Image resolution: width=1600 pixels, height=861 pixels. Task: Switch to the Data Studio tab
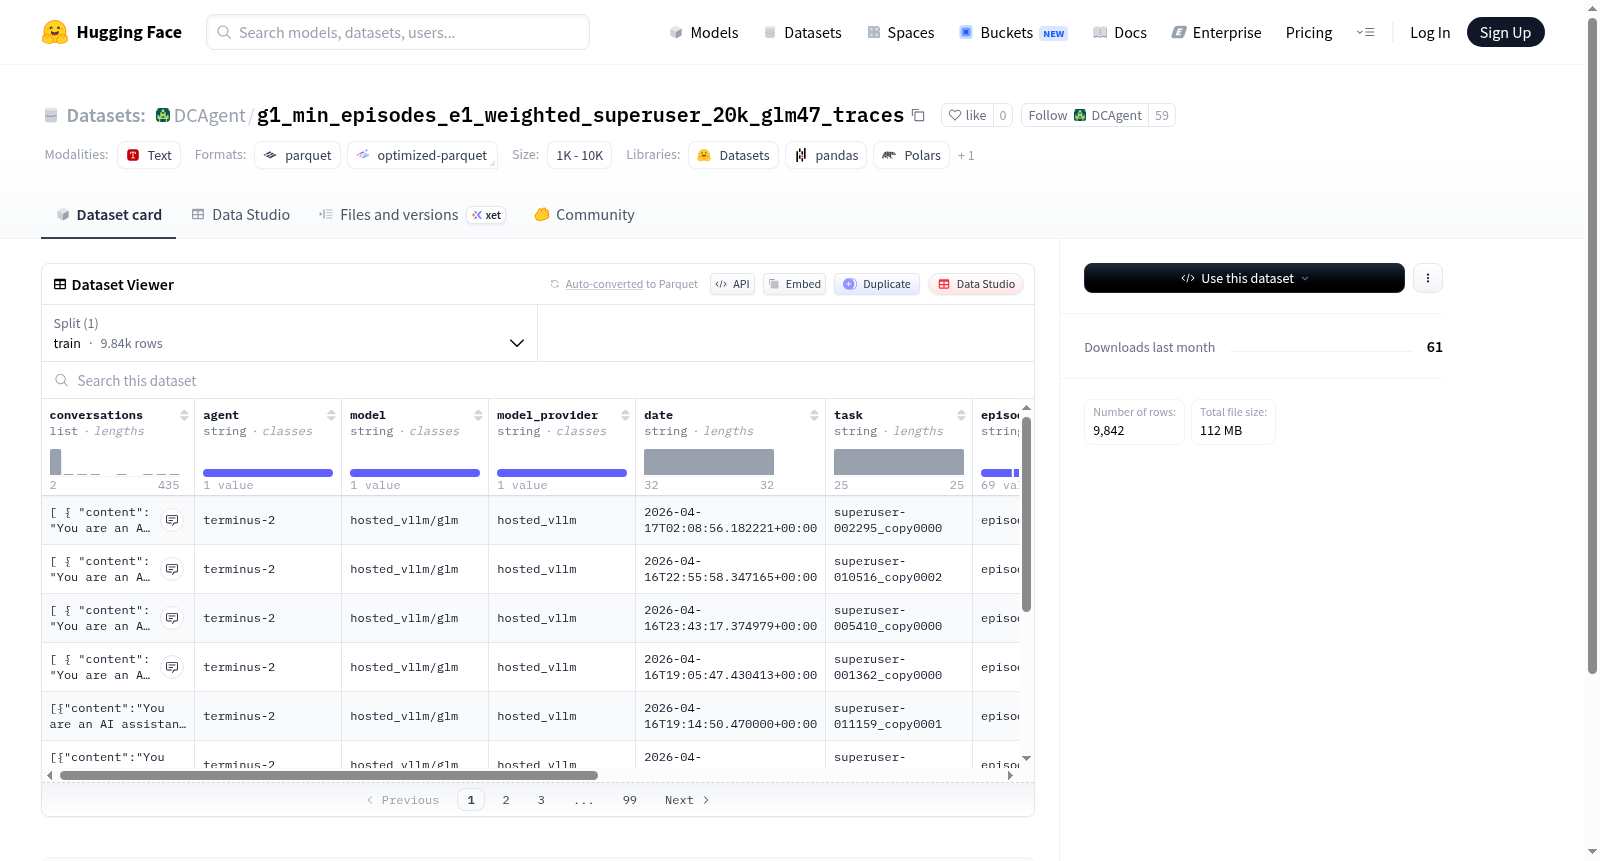coord(241,215)
